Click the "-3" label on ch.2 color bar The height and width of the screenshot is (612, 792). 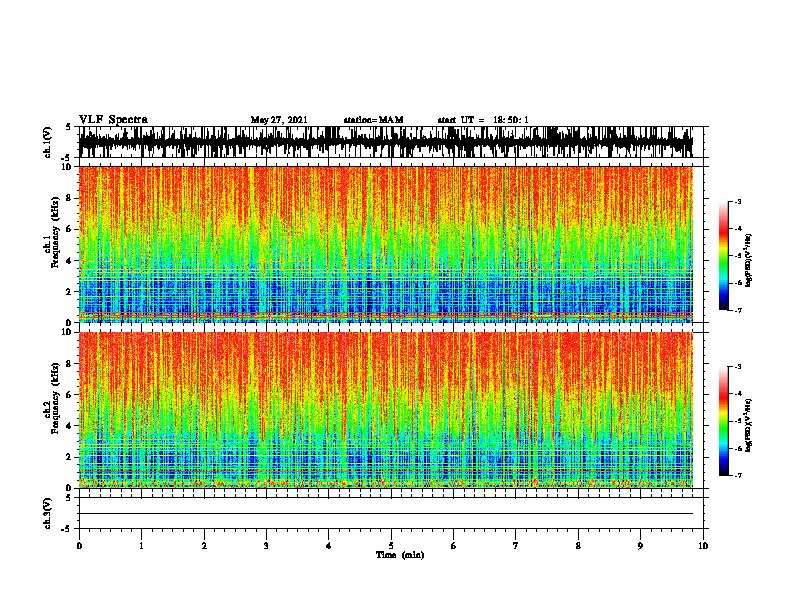tap(738, 367)
